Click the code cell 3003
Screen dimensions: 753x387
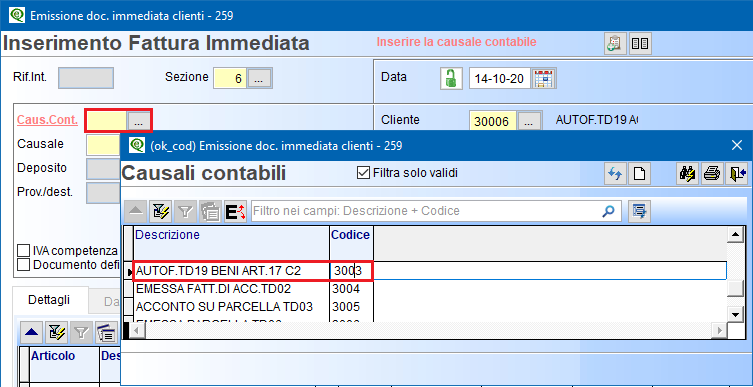(x=352, y=271)
